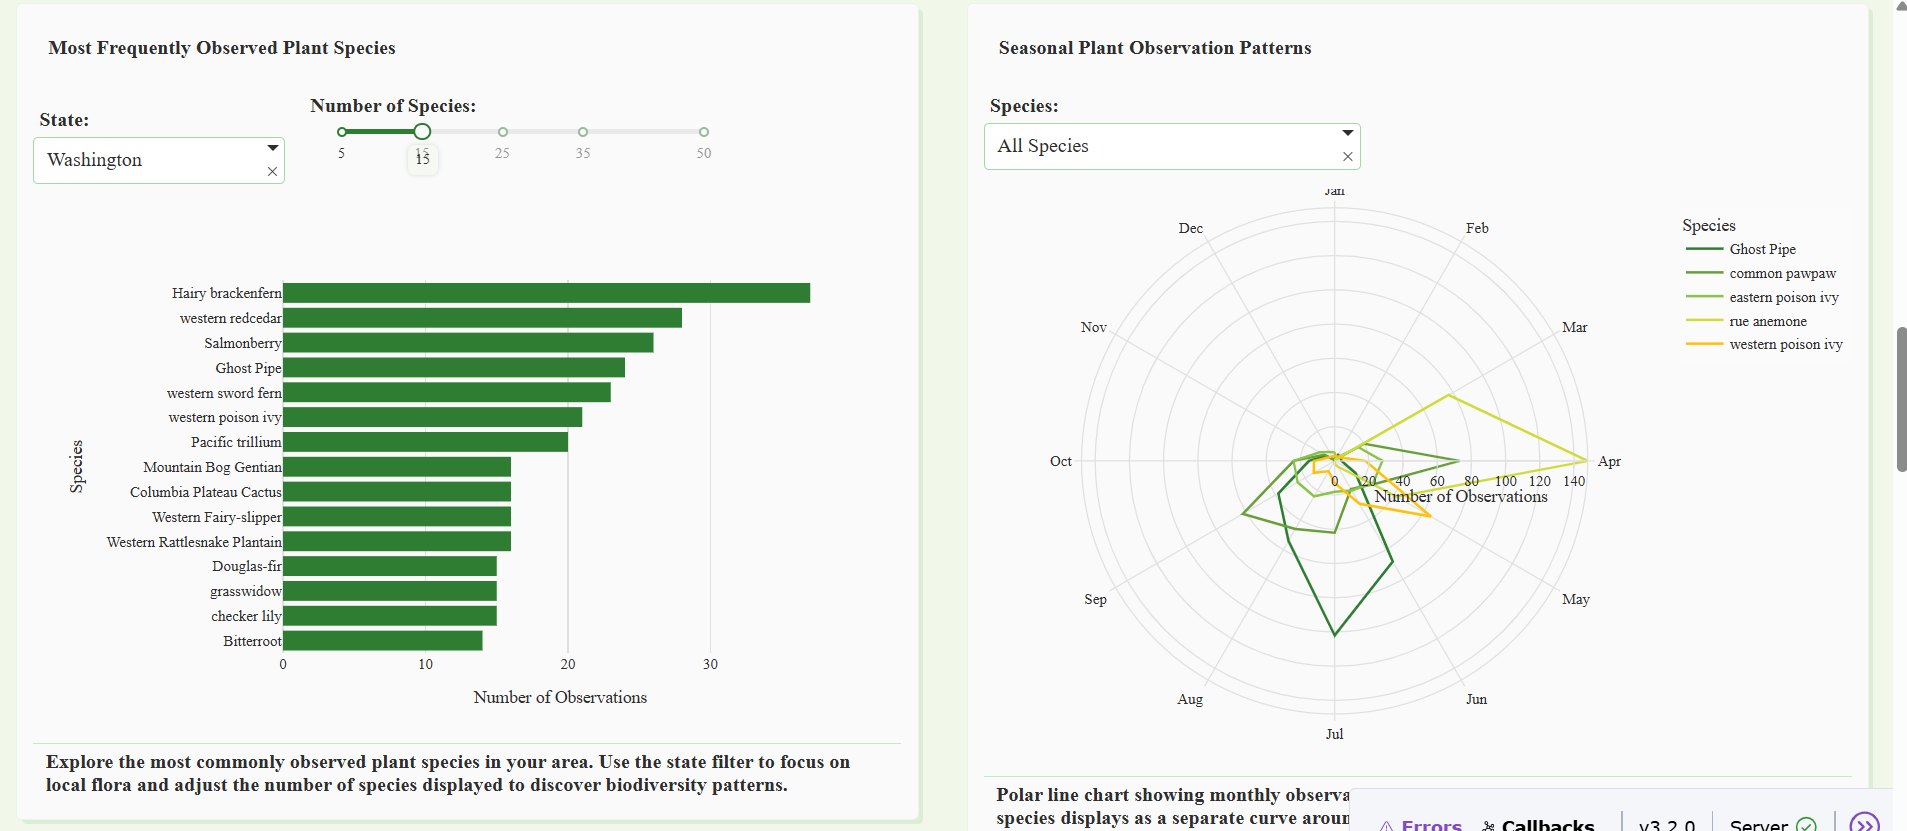1907x831 pixels.
Task: Click the Callbacks branching-nodes icon
Action: (x=1488, y=825)
